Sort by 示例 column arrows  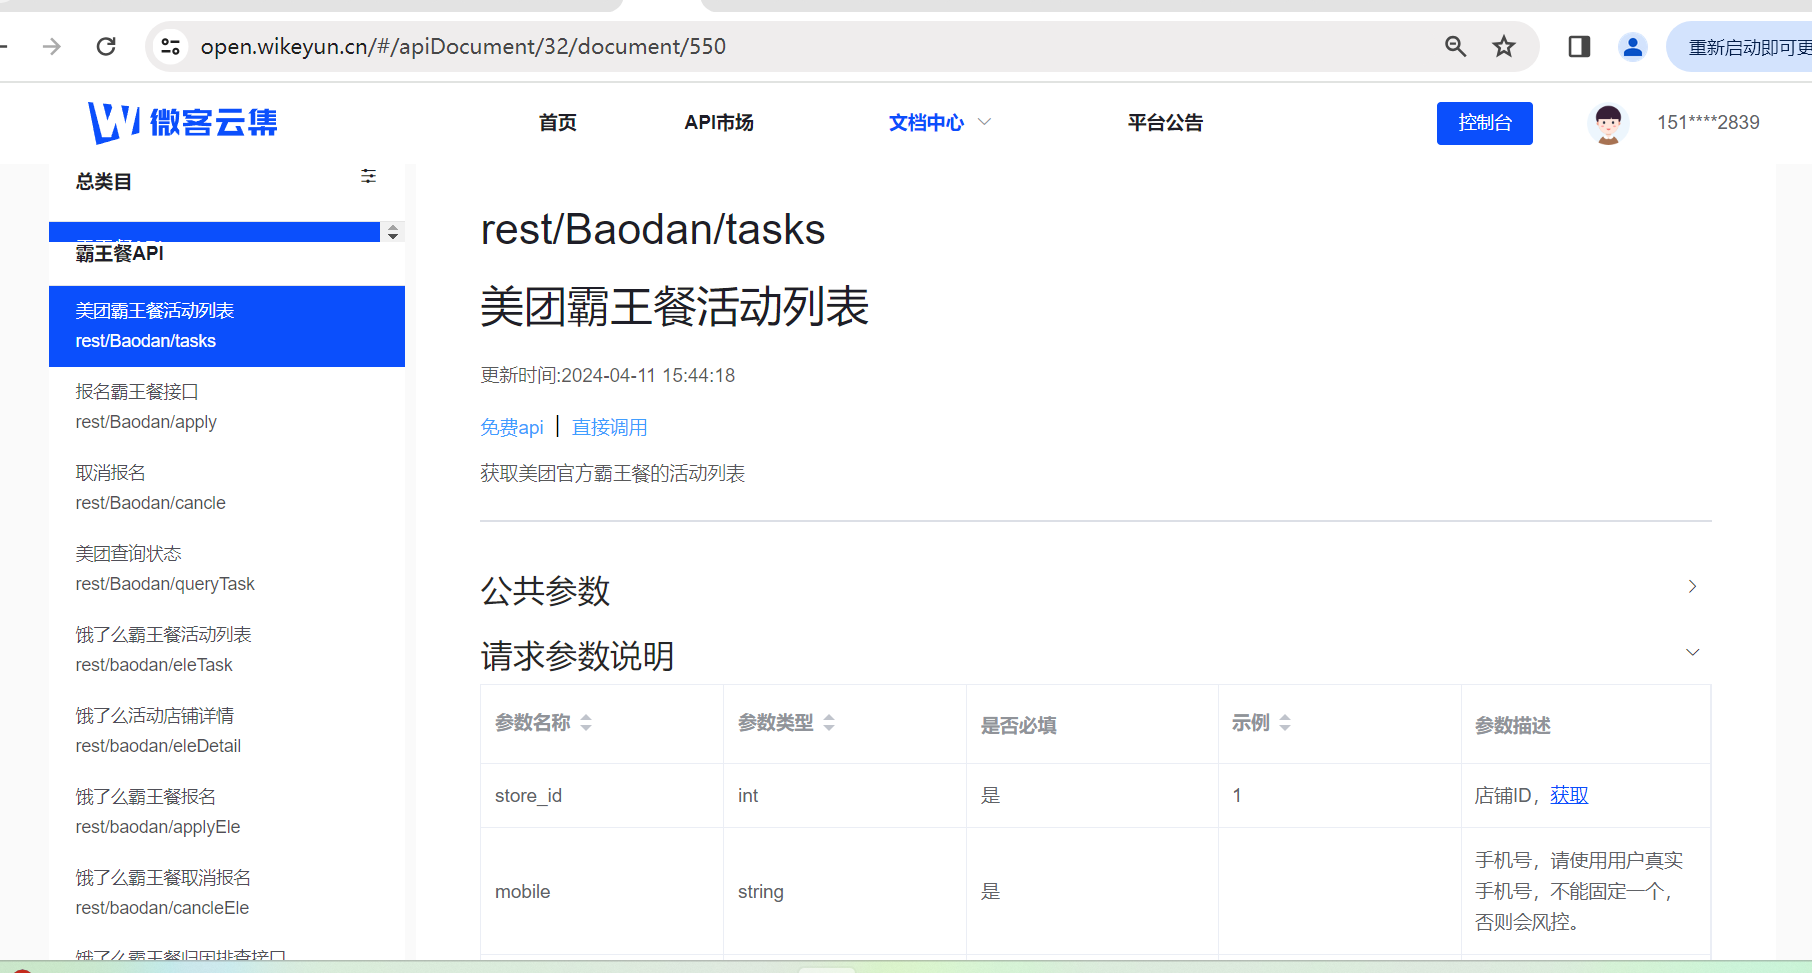[x=1285, y=722]
